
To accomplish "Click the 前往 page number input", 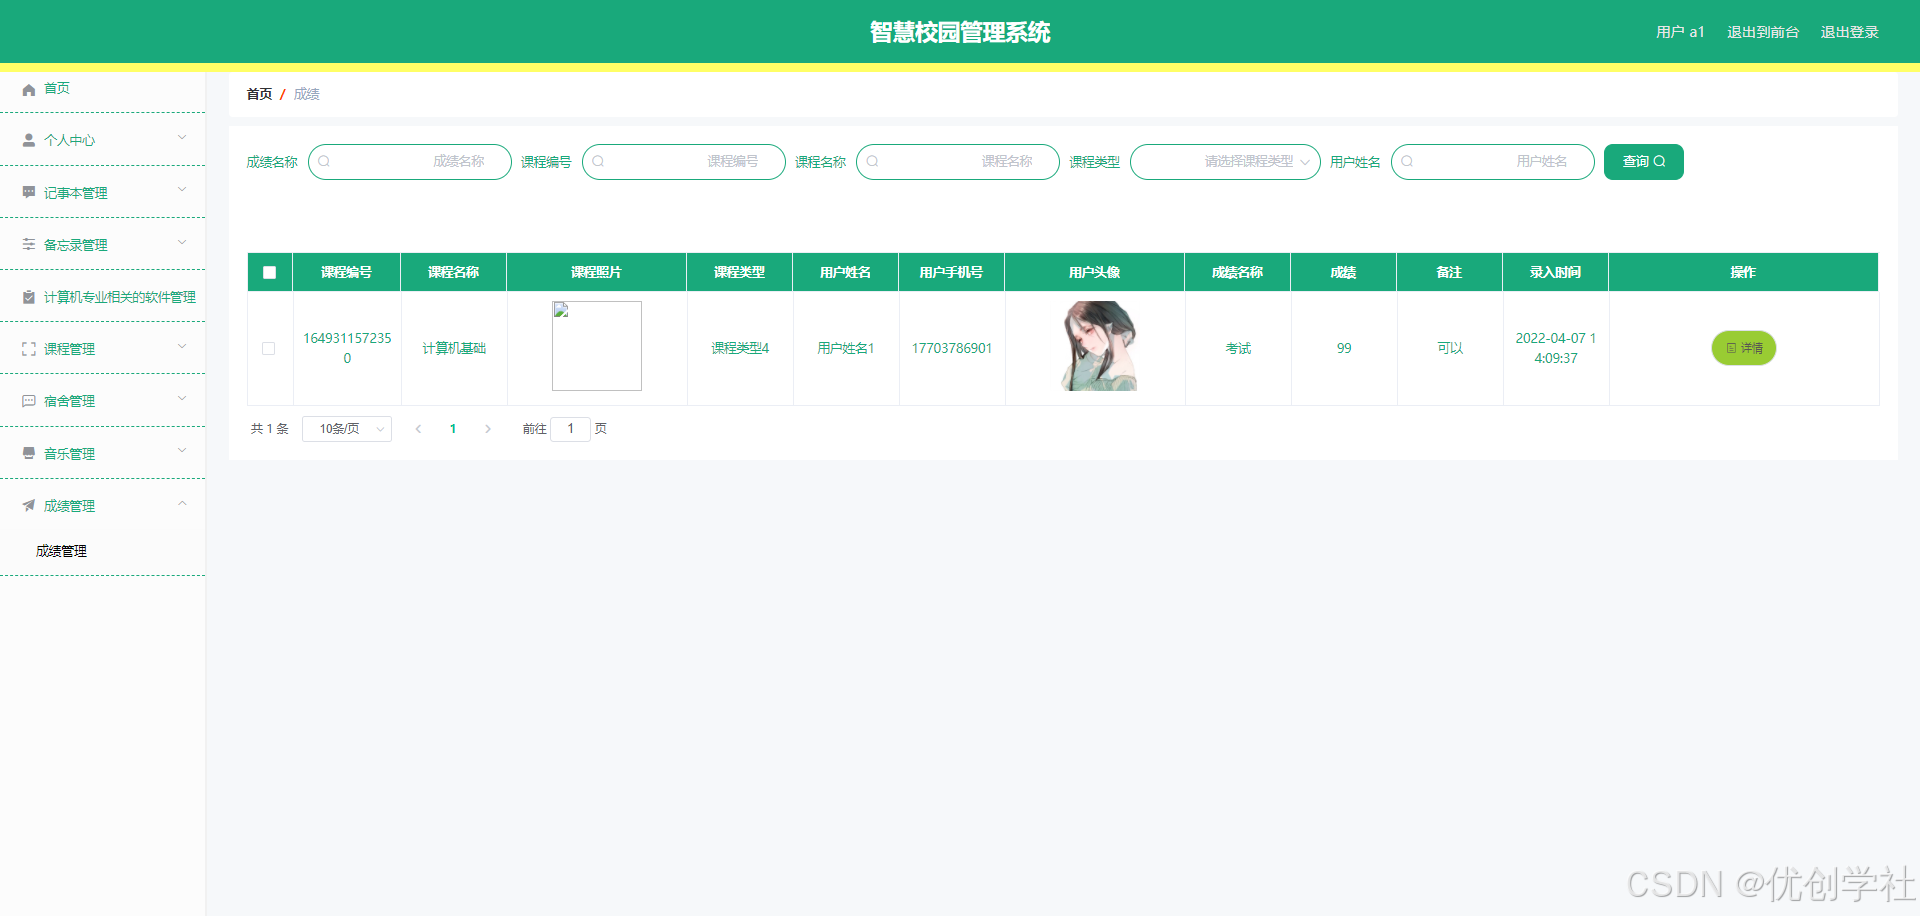I will pyautogui.click(x=571, y=429).
